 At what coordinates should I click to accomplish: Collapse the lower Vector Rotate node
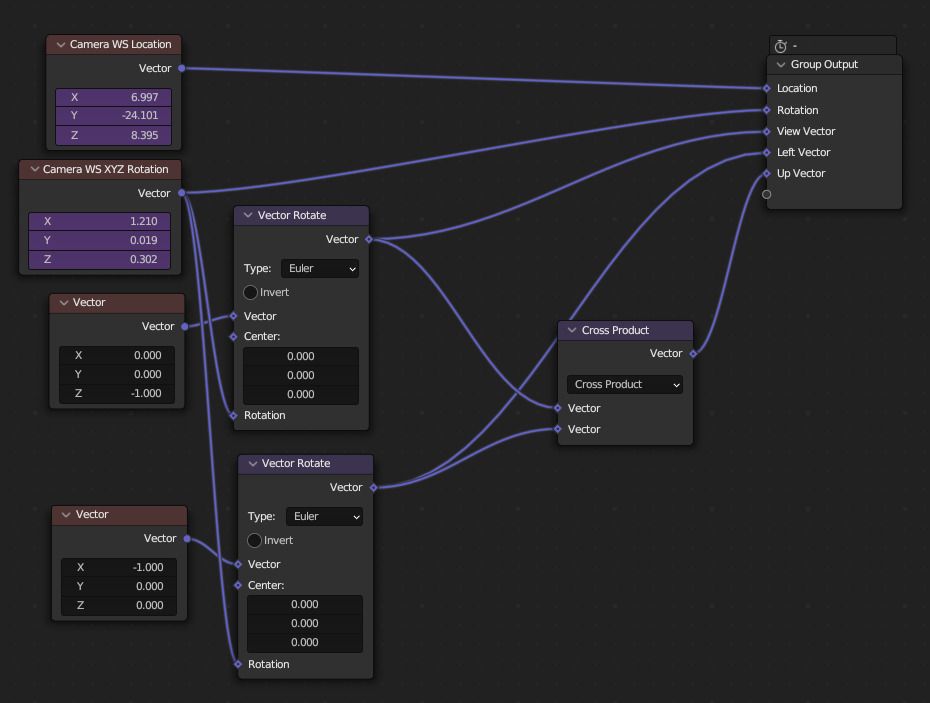click(252, 463)
